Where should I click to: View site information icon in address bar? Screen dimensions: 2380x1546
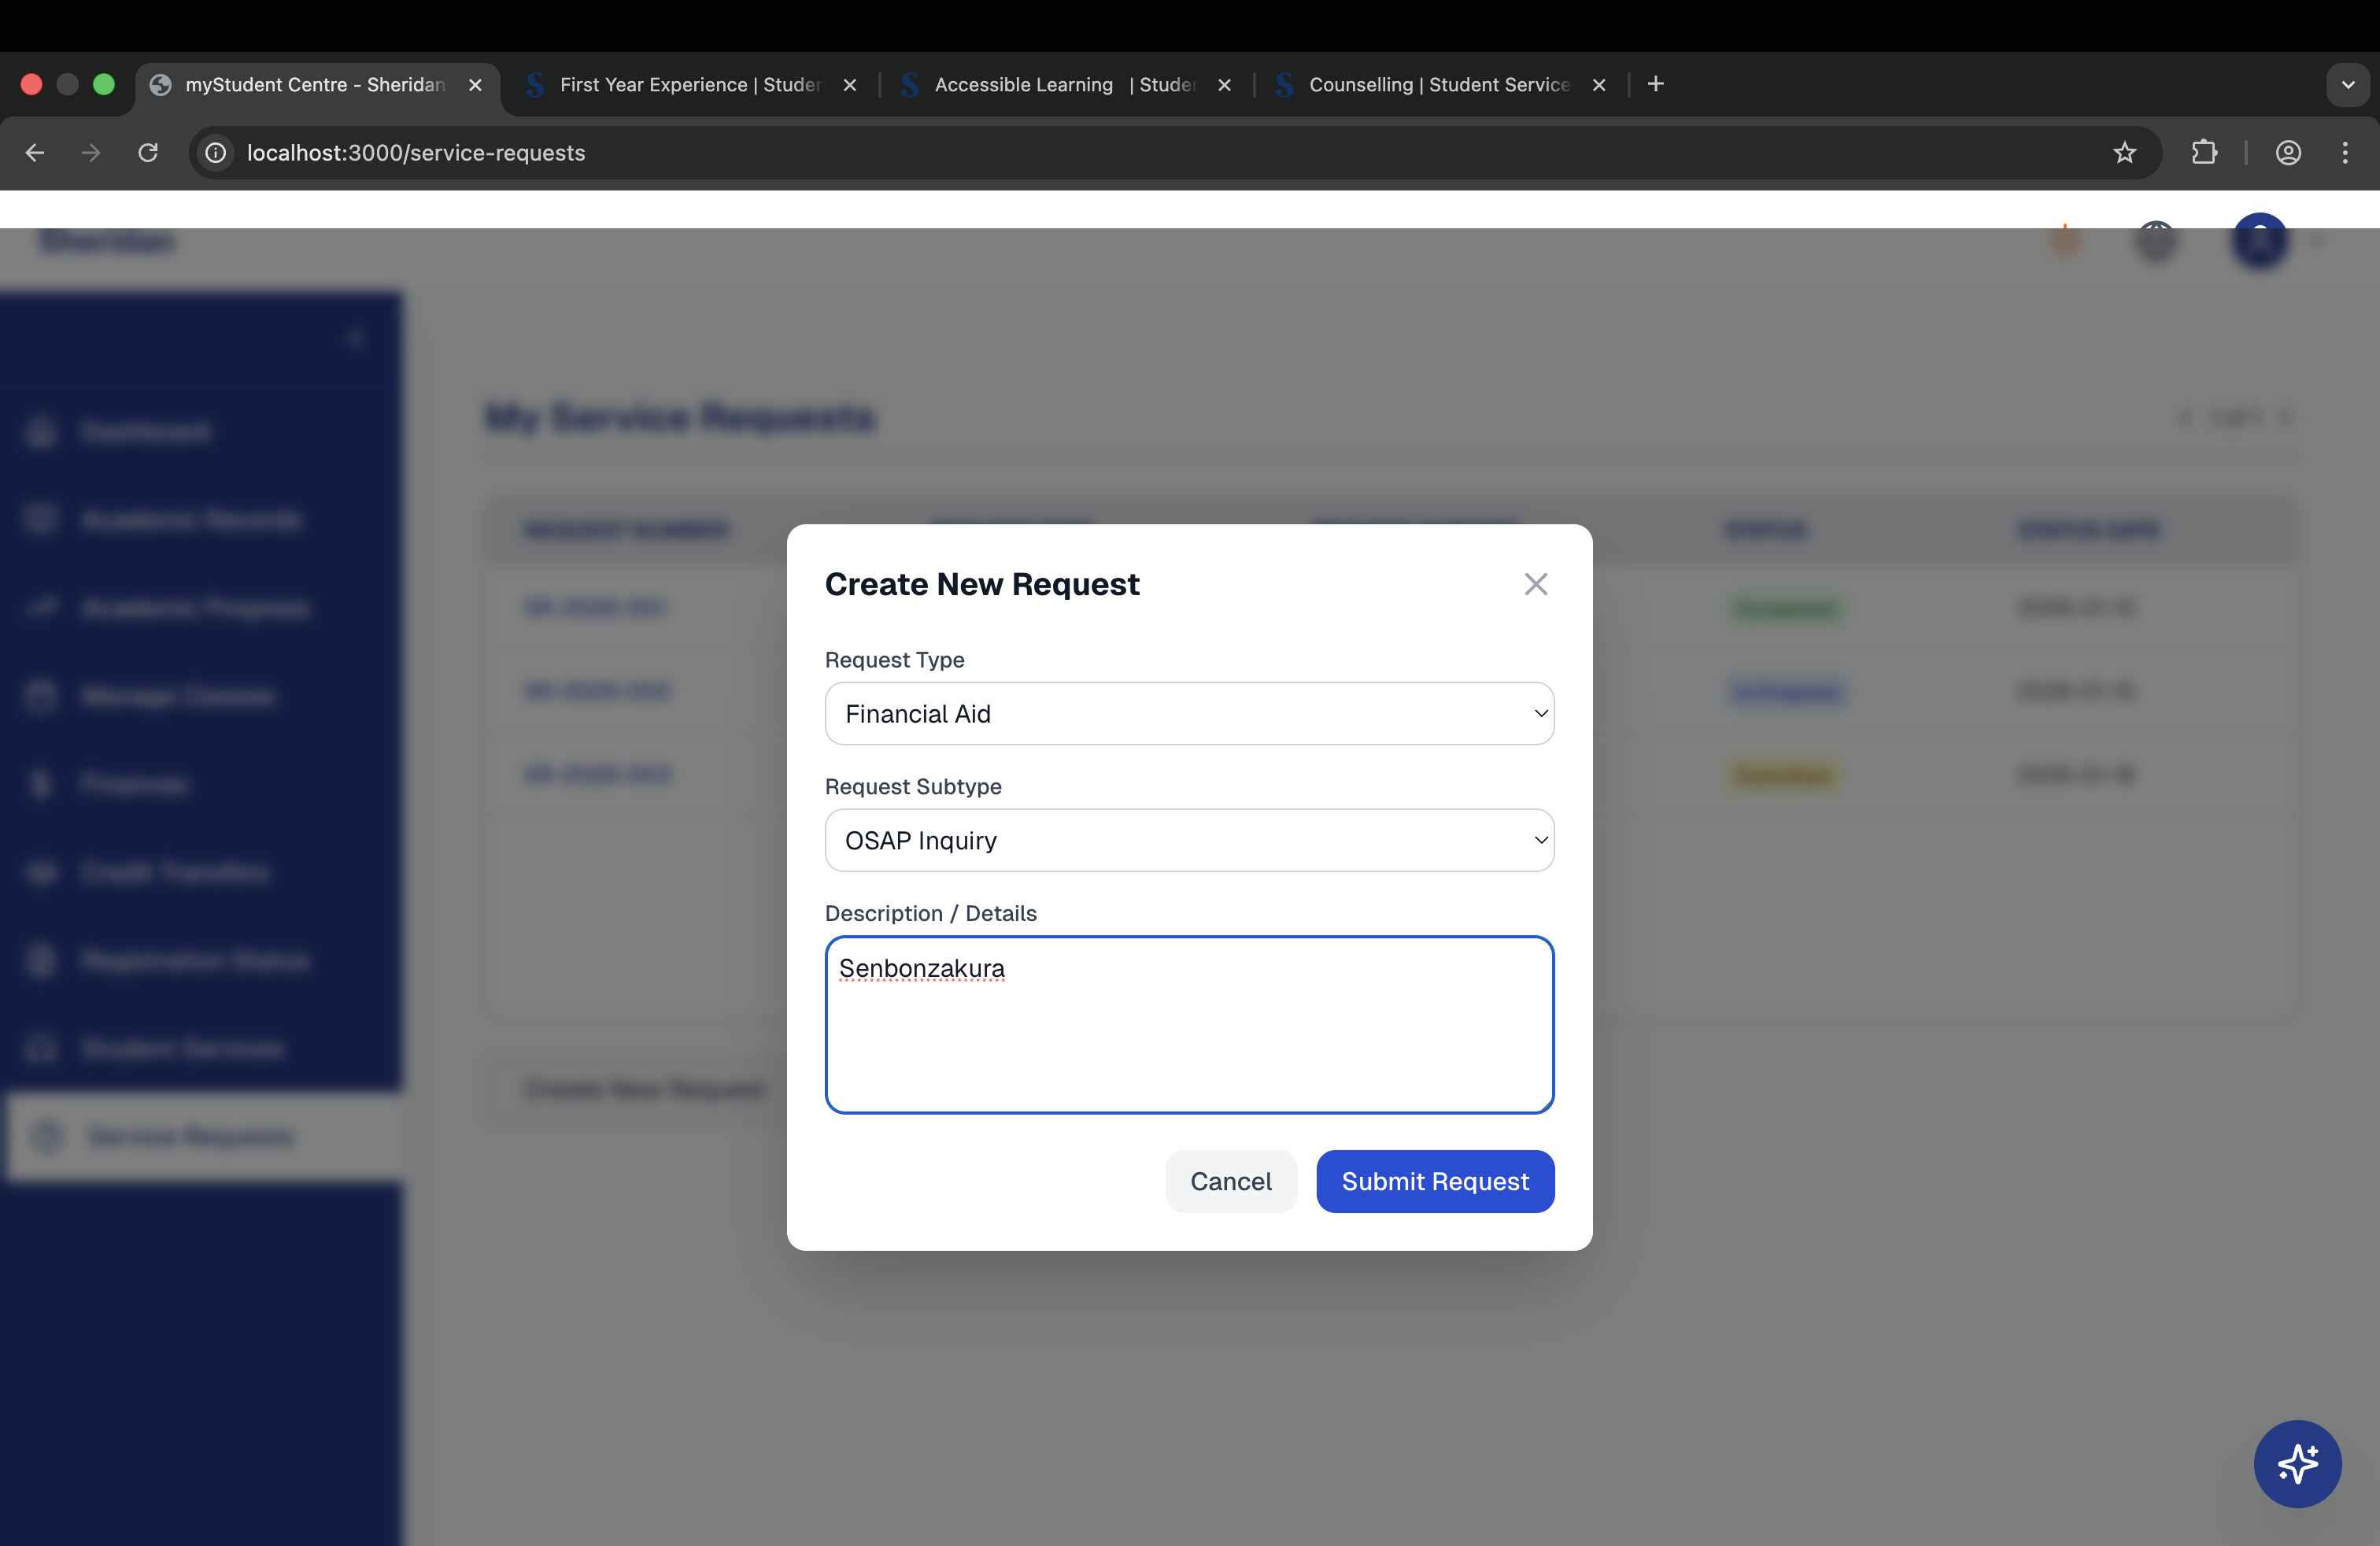pos(216,152)
